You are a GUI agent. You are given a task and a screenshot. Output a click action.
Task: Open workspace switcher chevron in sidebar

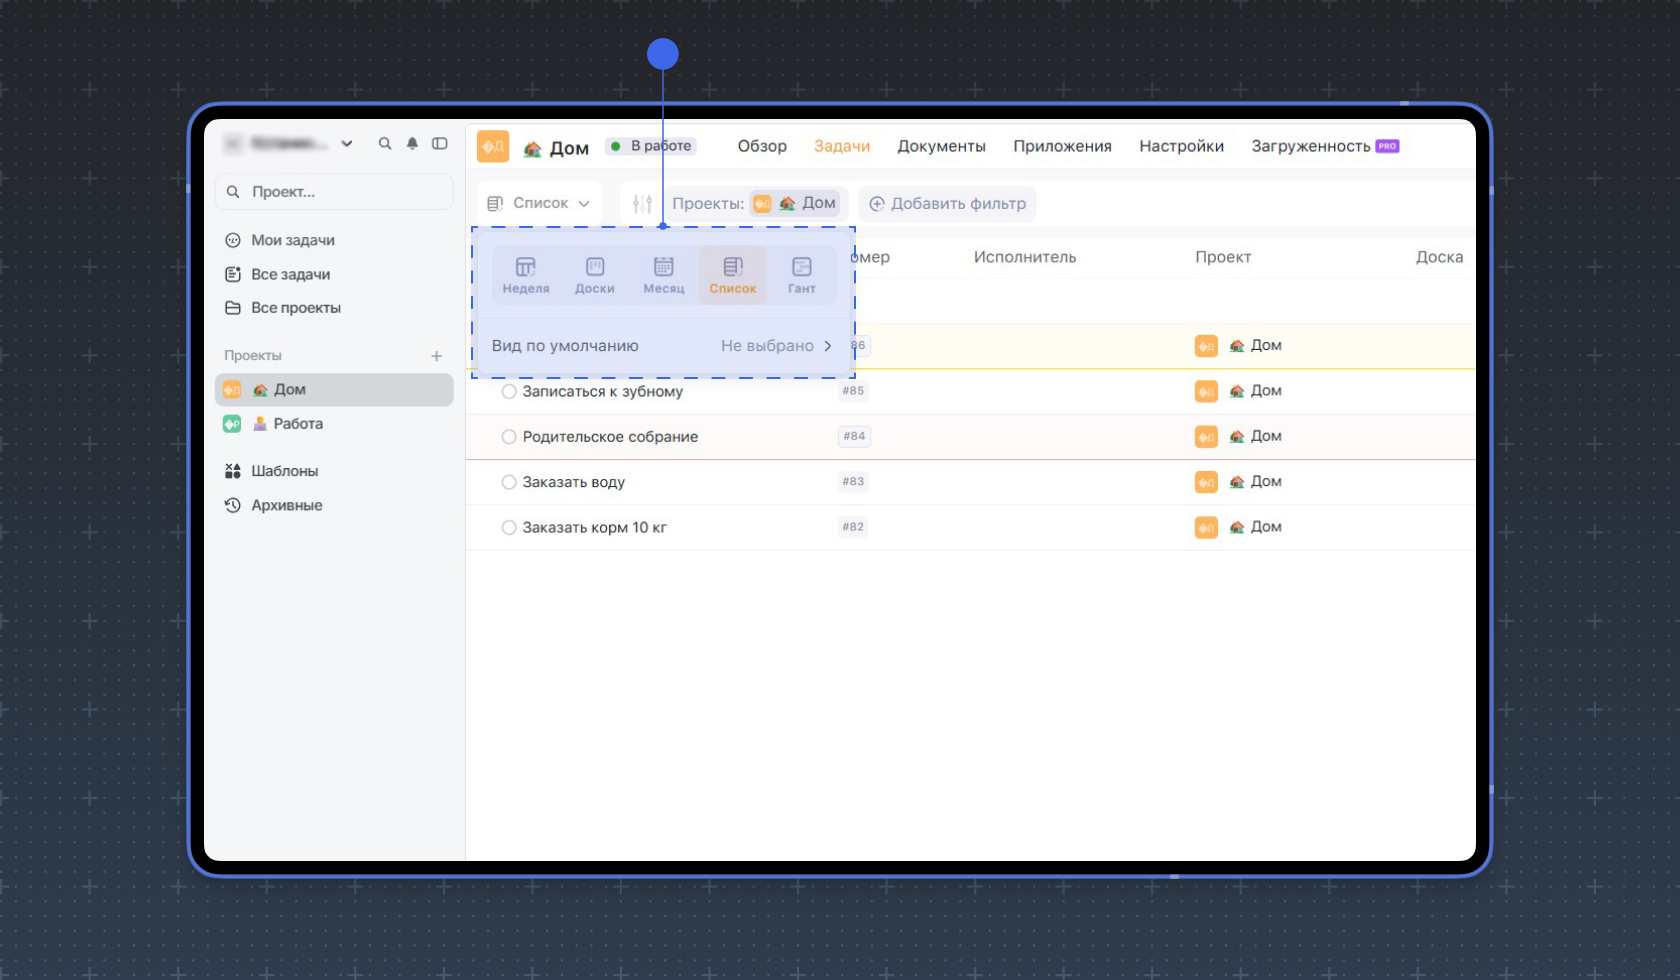[x=347, y=144]
